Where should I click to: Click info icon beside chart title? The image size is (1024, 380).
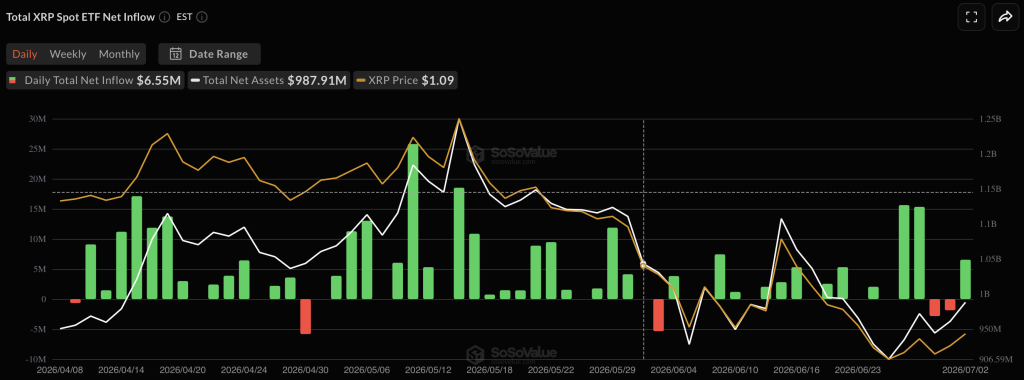click(165, 18)
